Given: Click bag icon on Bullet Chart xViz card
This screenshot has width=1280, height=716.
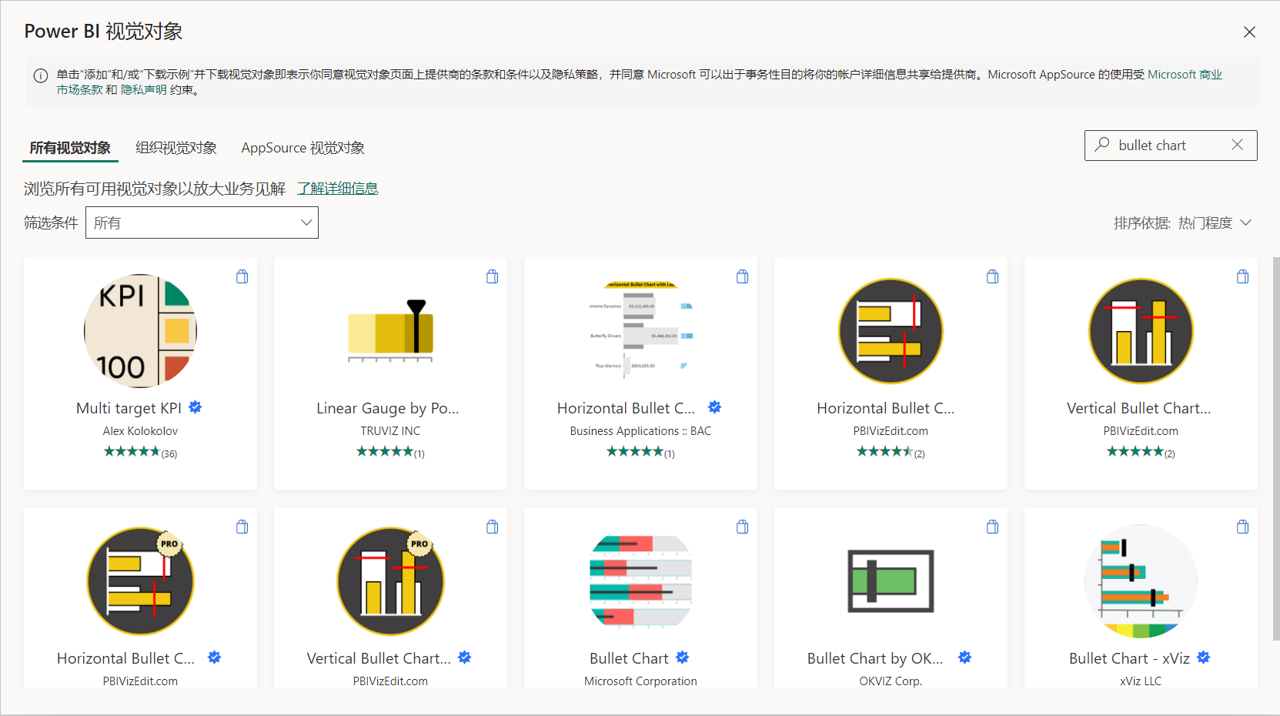Looking at the screenshot, I should coord(1243,526).
